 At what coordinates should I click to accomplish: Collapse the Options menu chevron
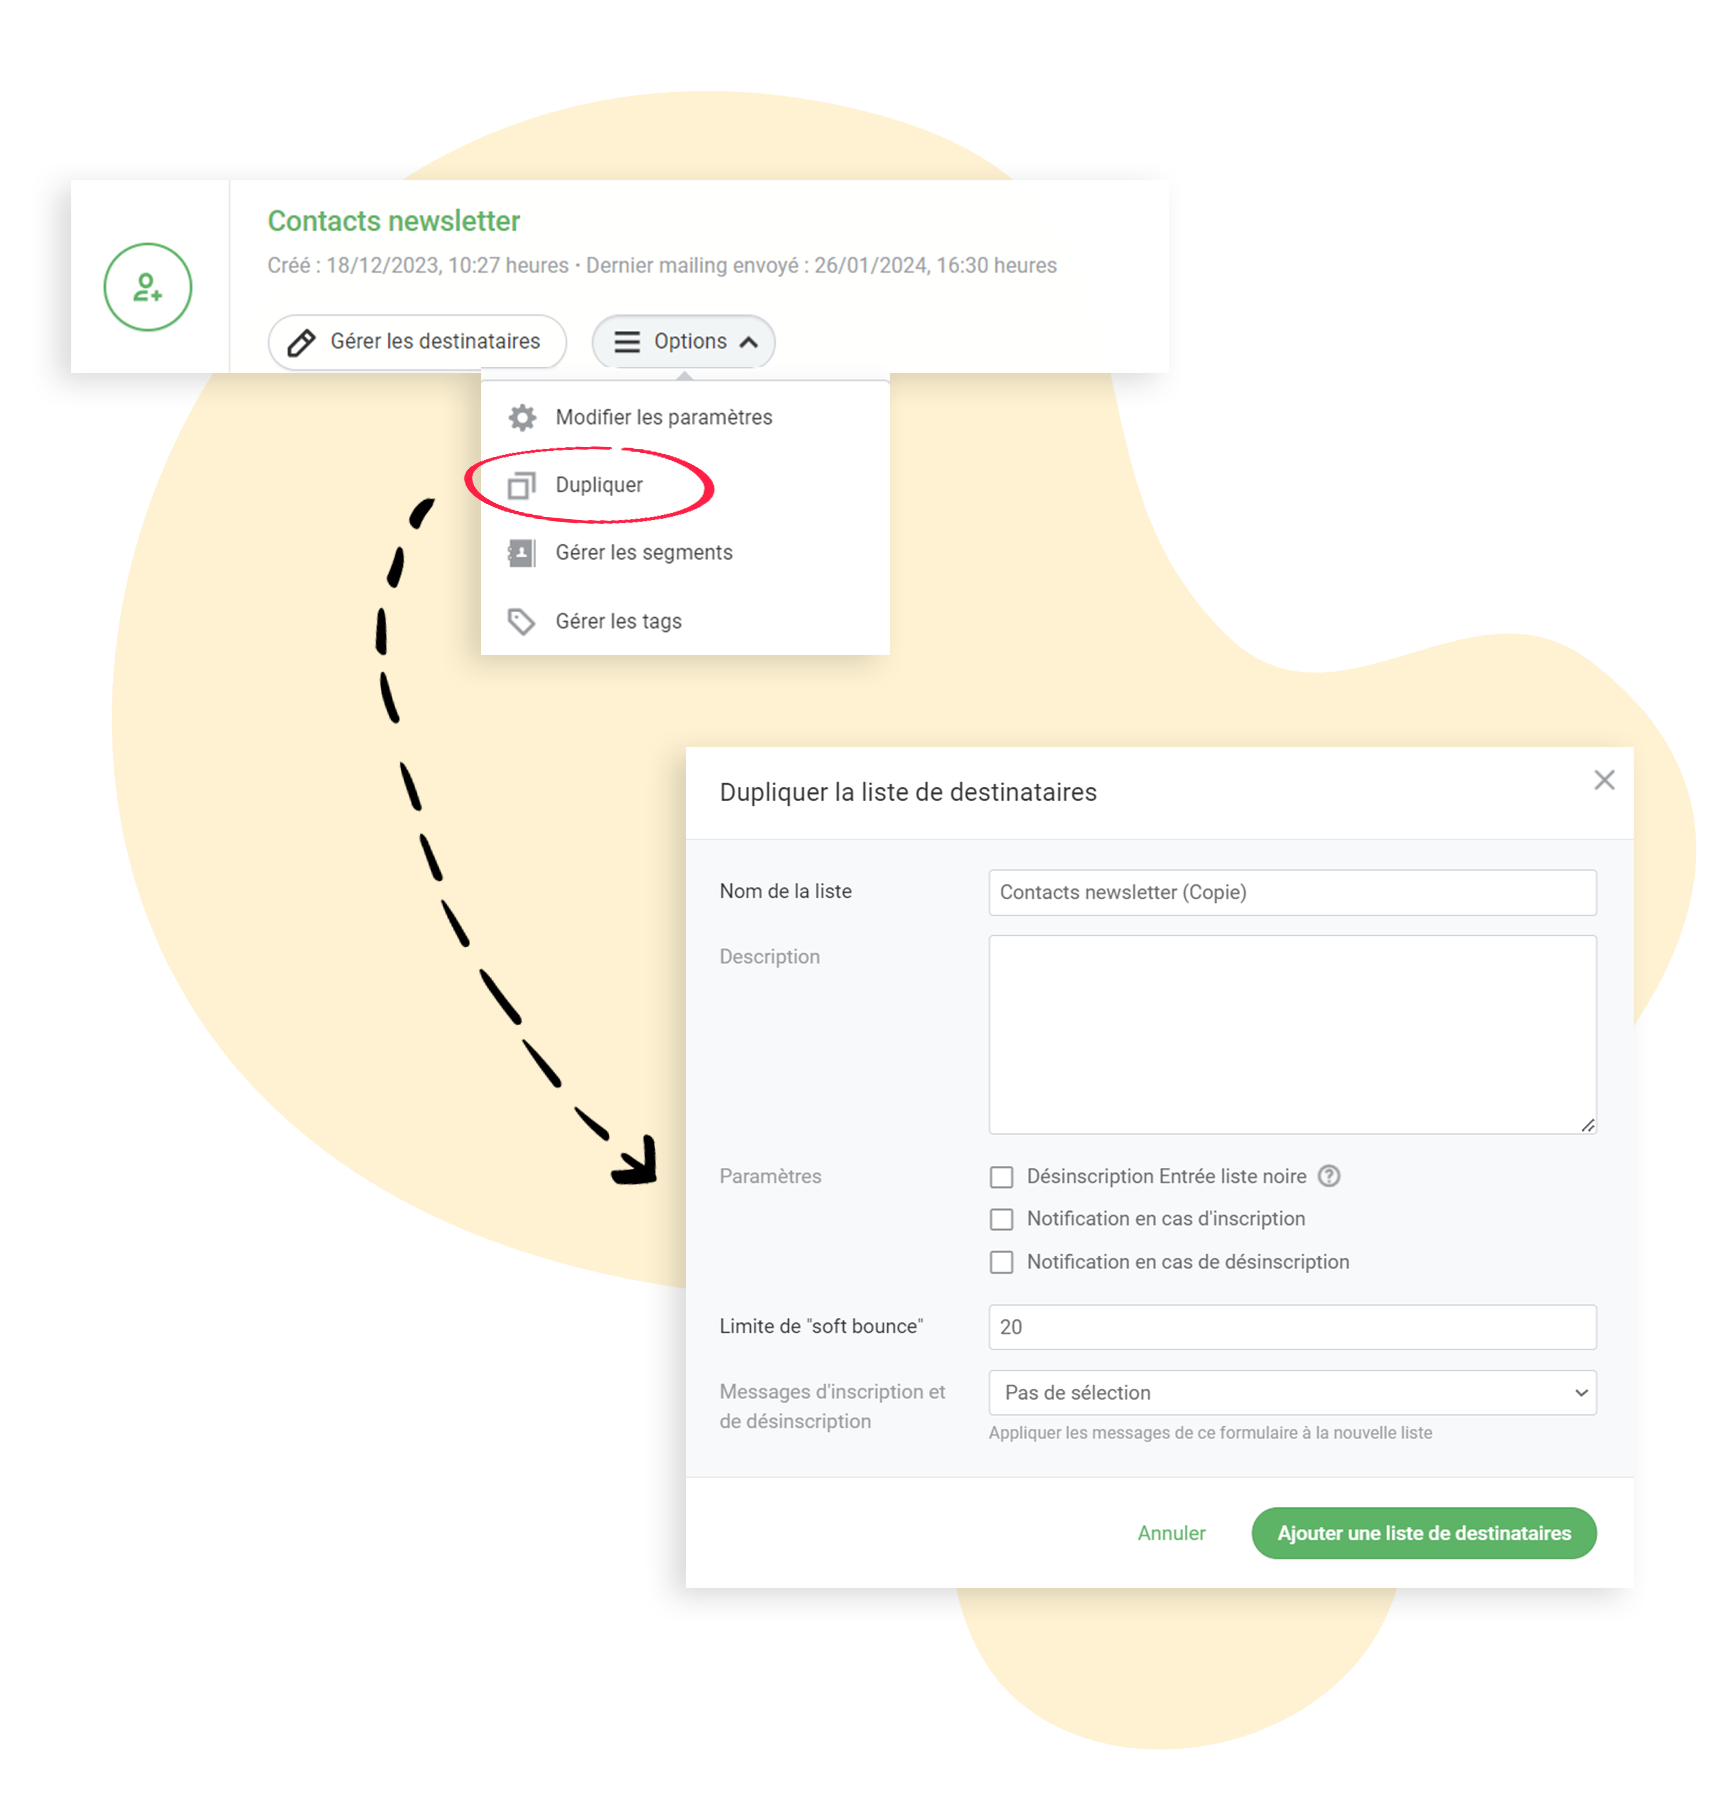[749, 342]
